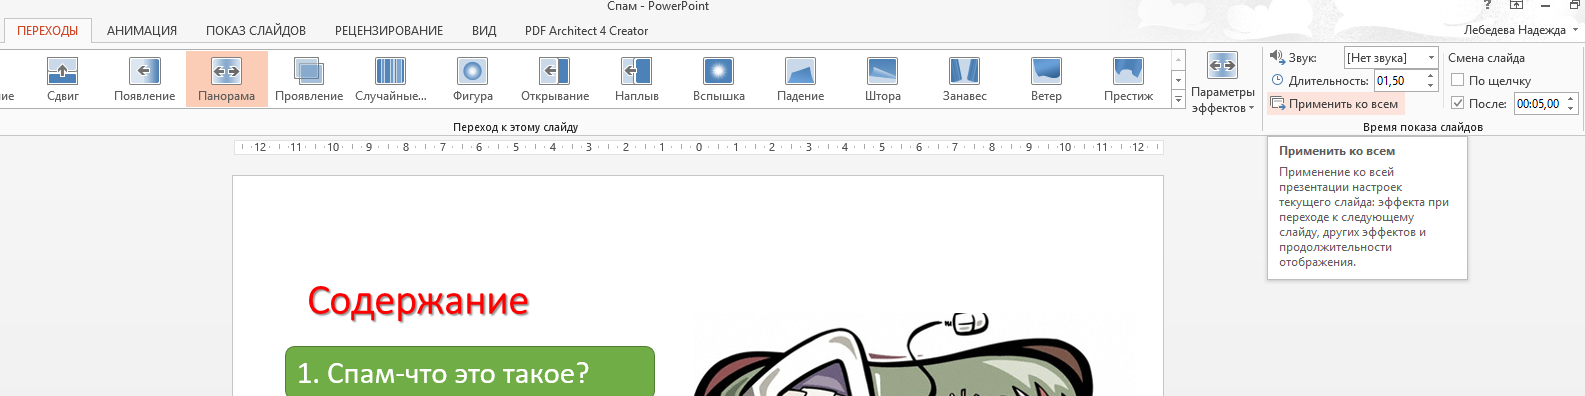Select the first Появление transition effect
The image size is (1585, 396).
point(145,79)
